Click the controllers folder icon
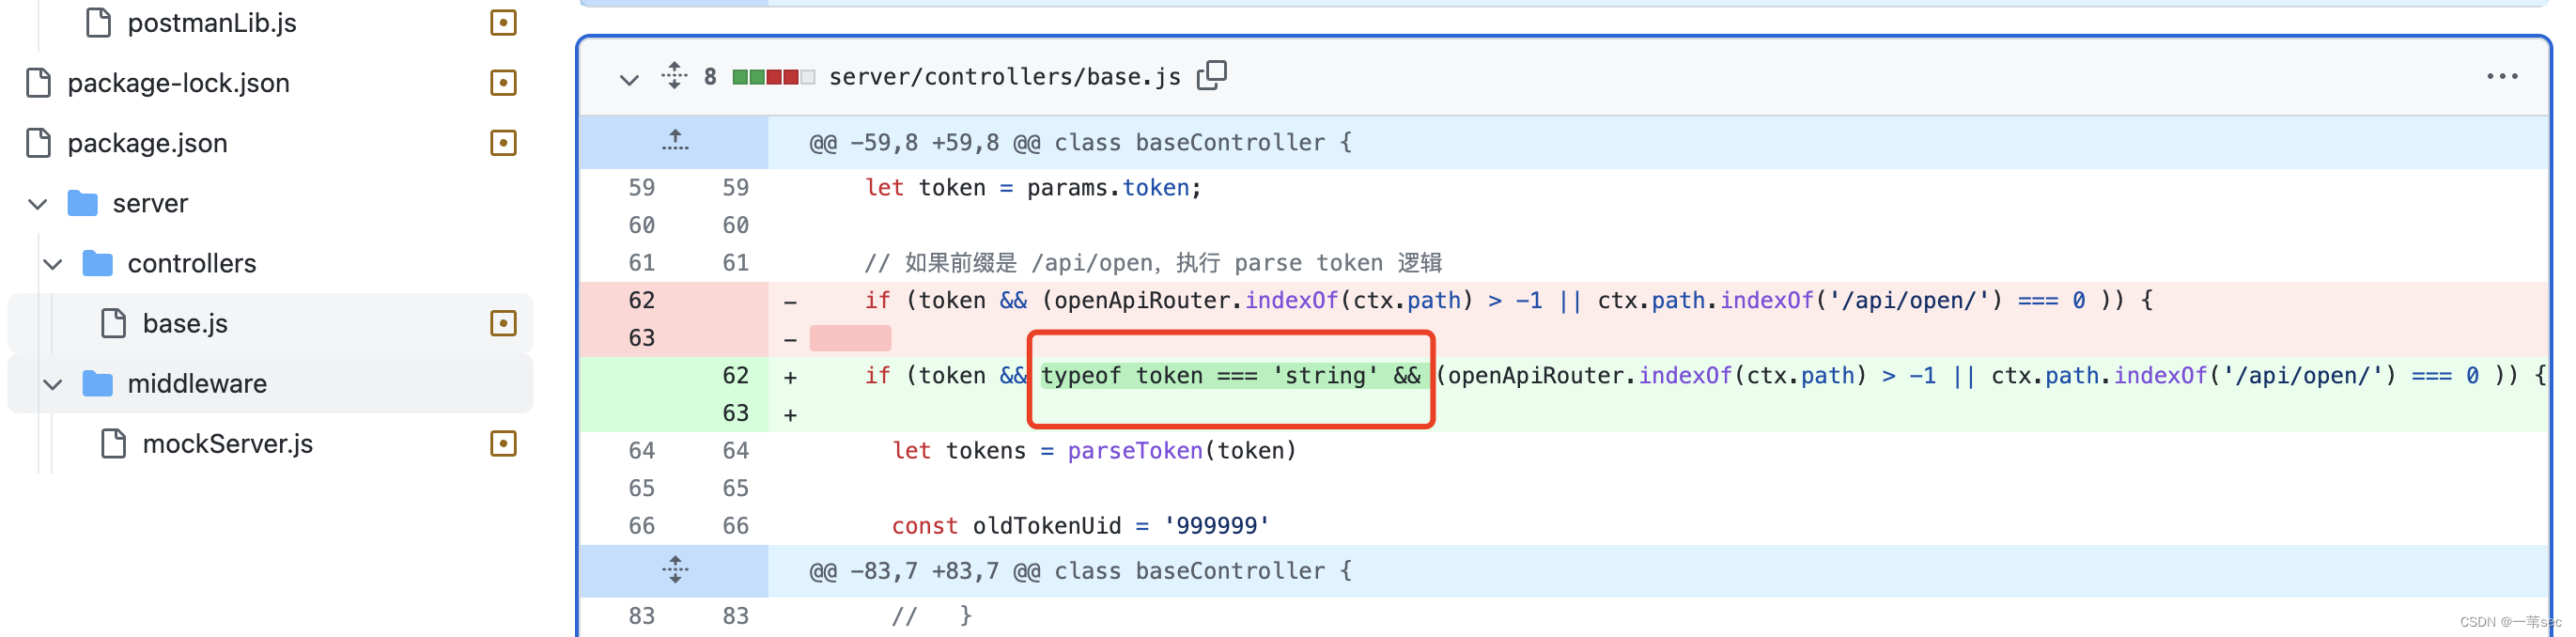The width and height of the screenshot is (2576, 637). [97, 263]
